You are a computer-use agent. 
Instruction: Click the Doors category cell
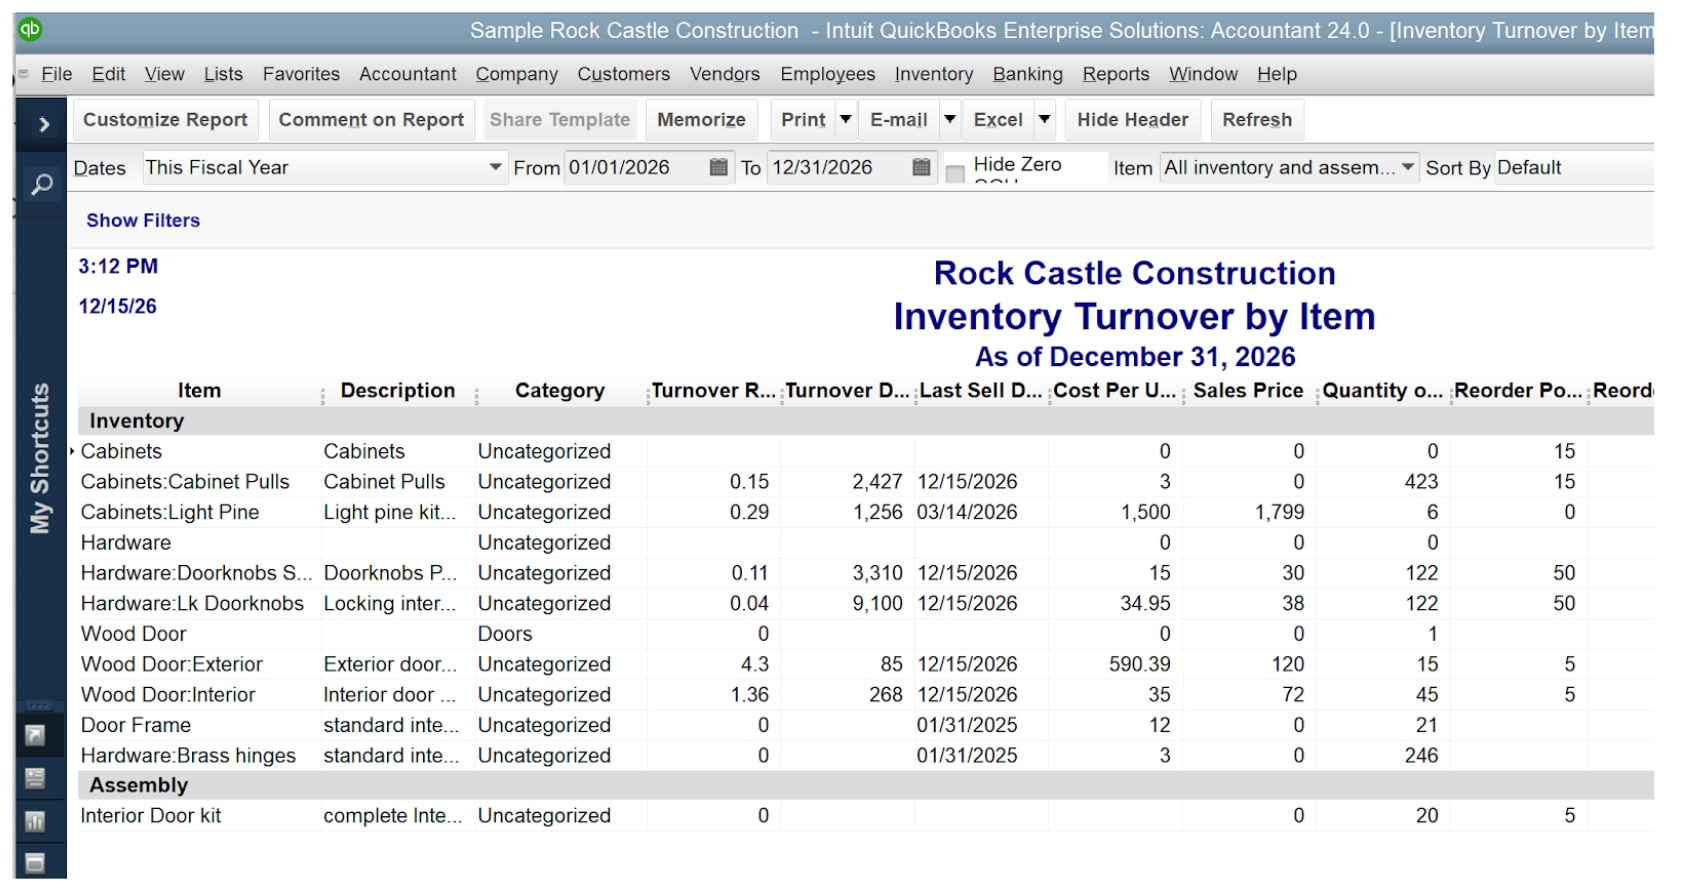(505, 633)
